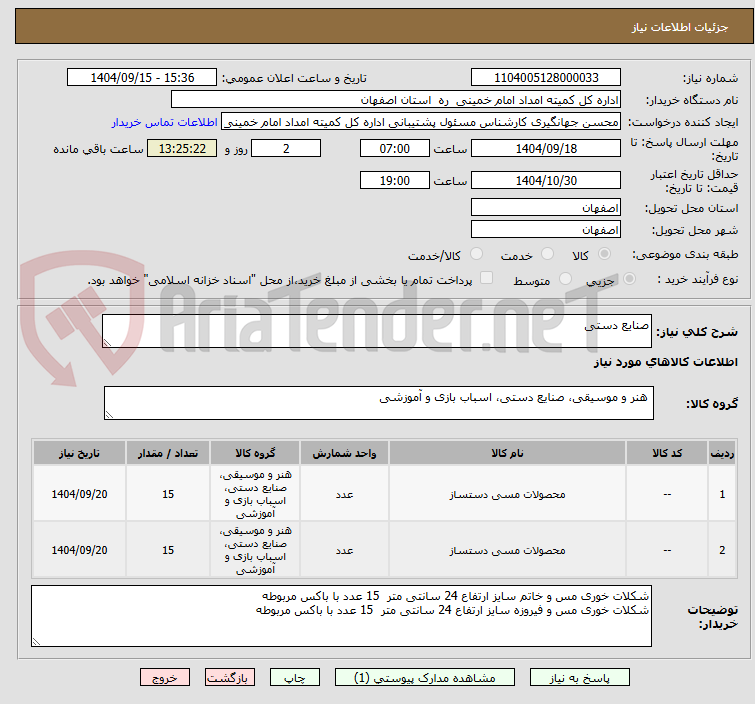Click the delivery city field 'اصفهان'

[546, 230]
